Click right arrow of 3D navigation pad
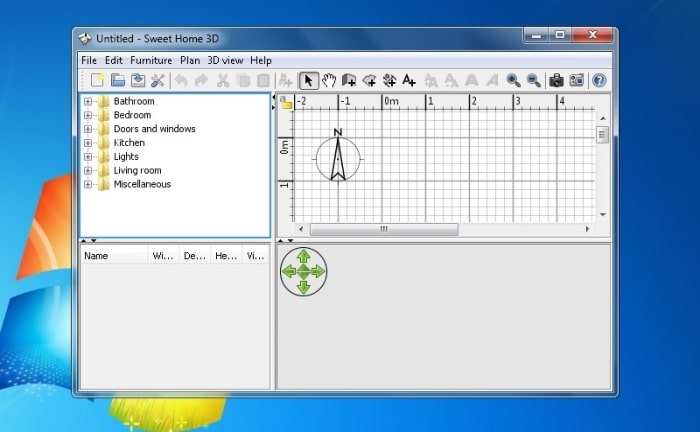 317,271
